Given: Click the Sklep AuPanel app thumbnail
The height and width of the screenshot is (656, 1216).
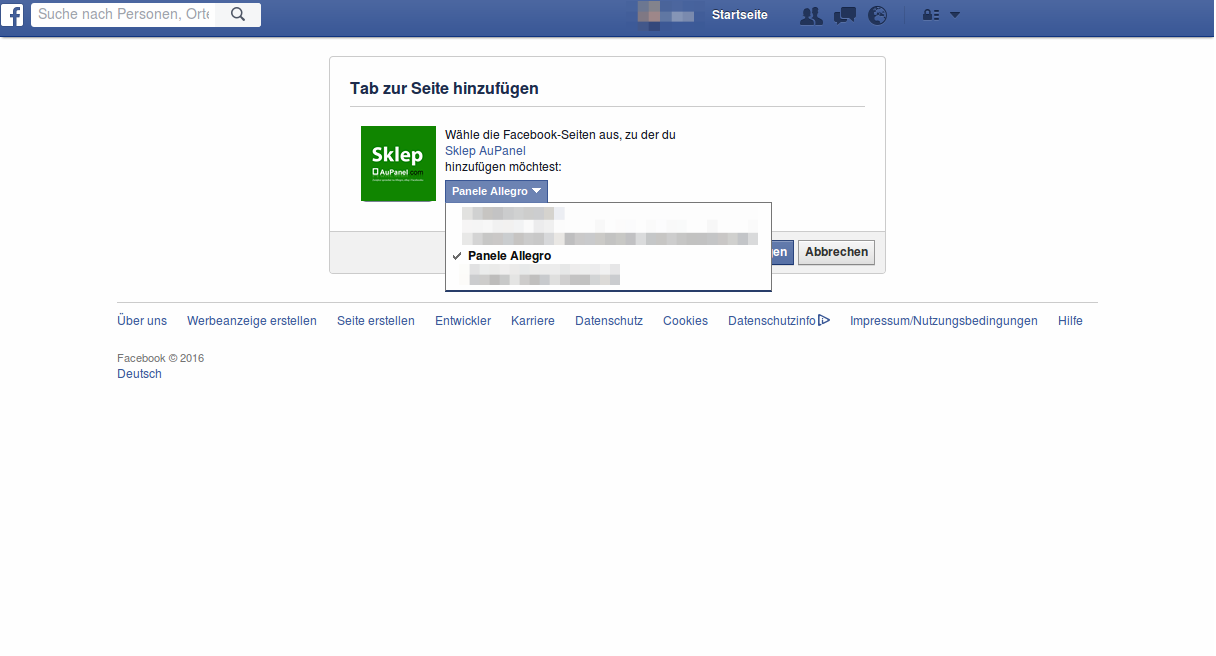Looking at the screenshot, I should 398,163.
